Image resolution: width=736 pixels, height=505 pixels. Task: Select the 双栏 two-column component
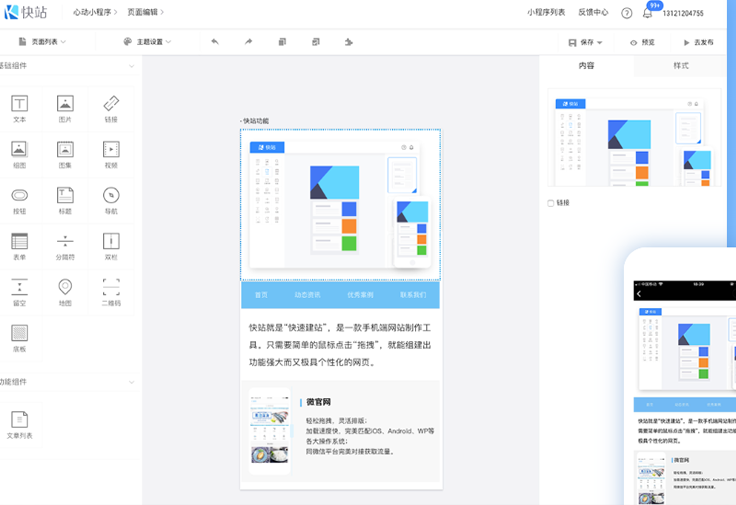pyautogui.click(x=111, y=246)
